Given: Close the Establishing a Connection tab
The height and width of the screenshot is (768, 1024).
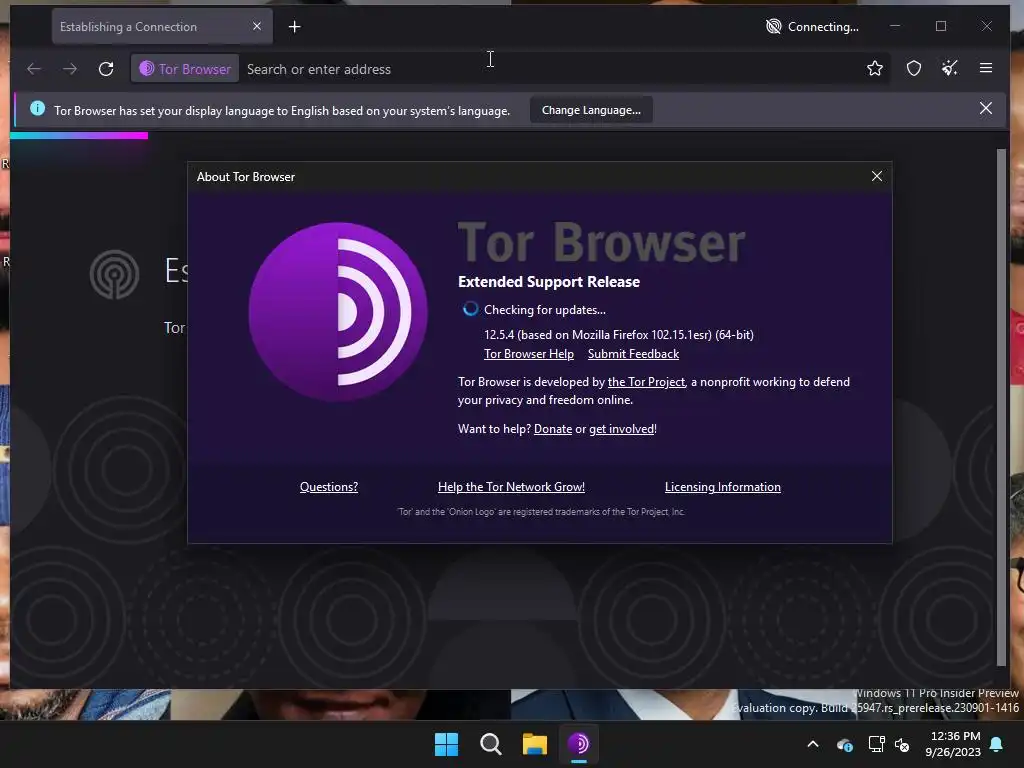Looking at the screenshot, I should [x=257, y=26].
